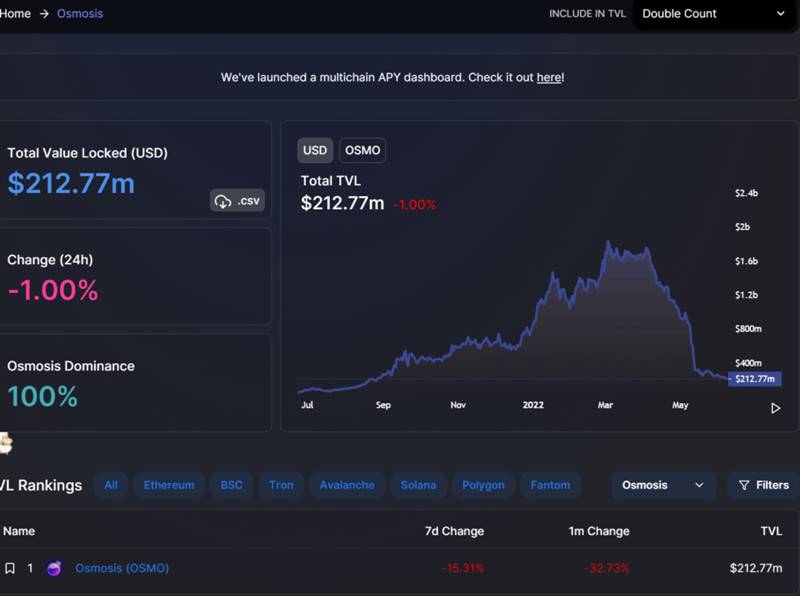Viewport: 800px width, 596px height.
Task: Download the .csv data file
Action: tap(237, 201)
